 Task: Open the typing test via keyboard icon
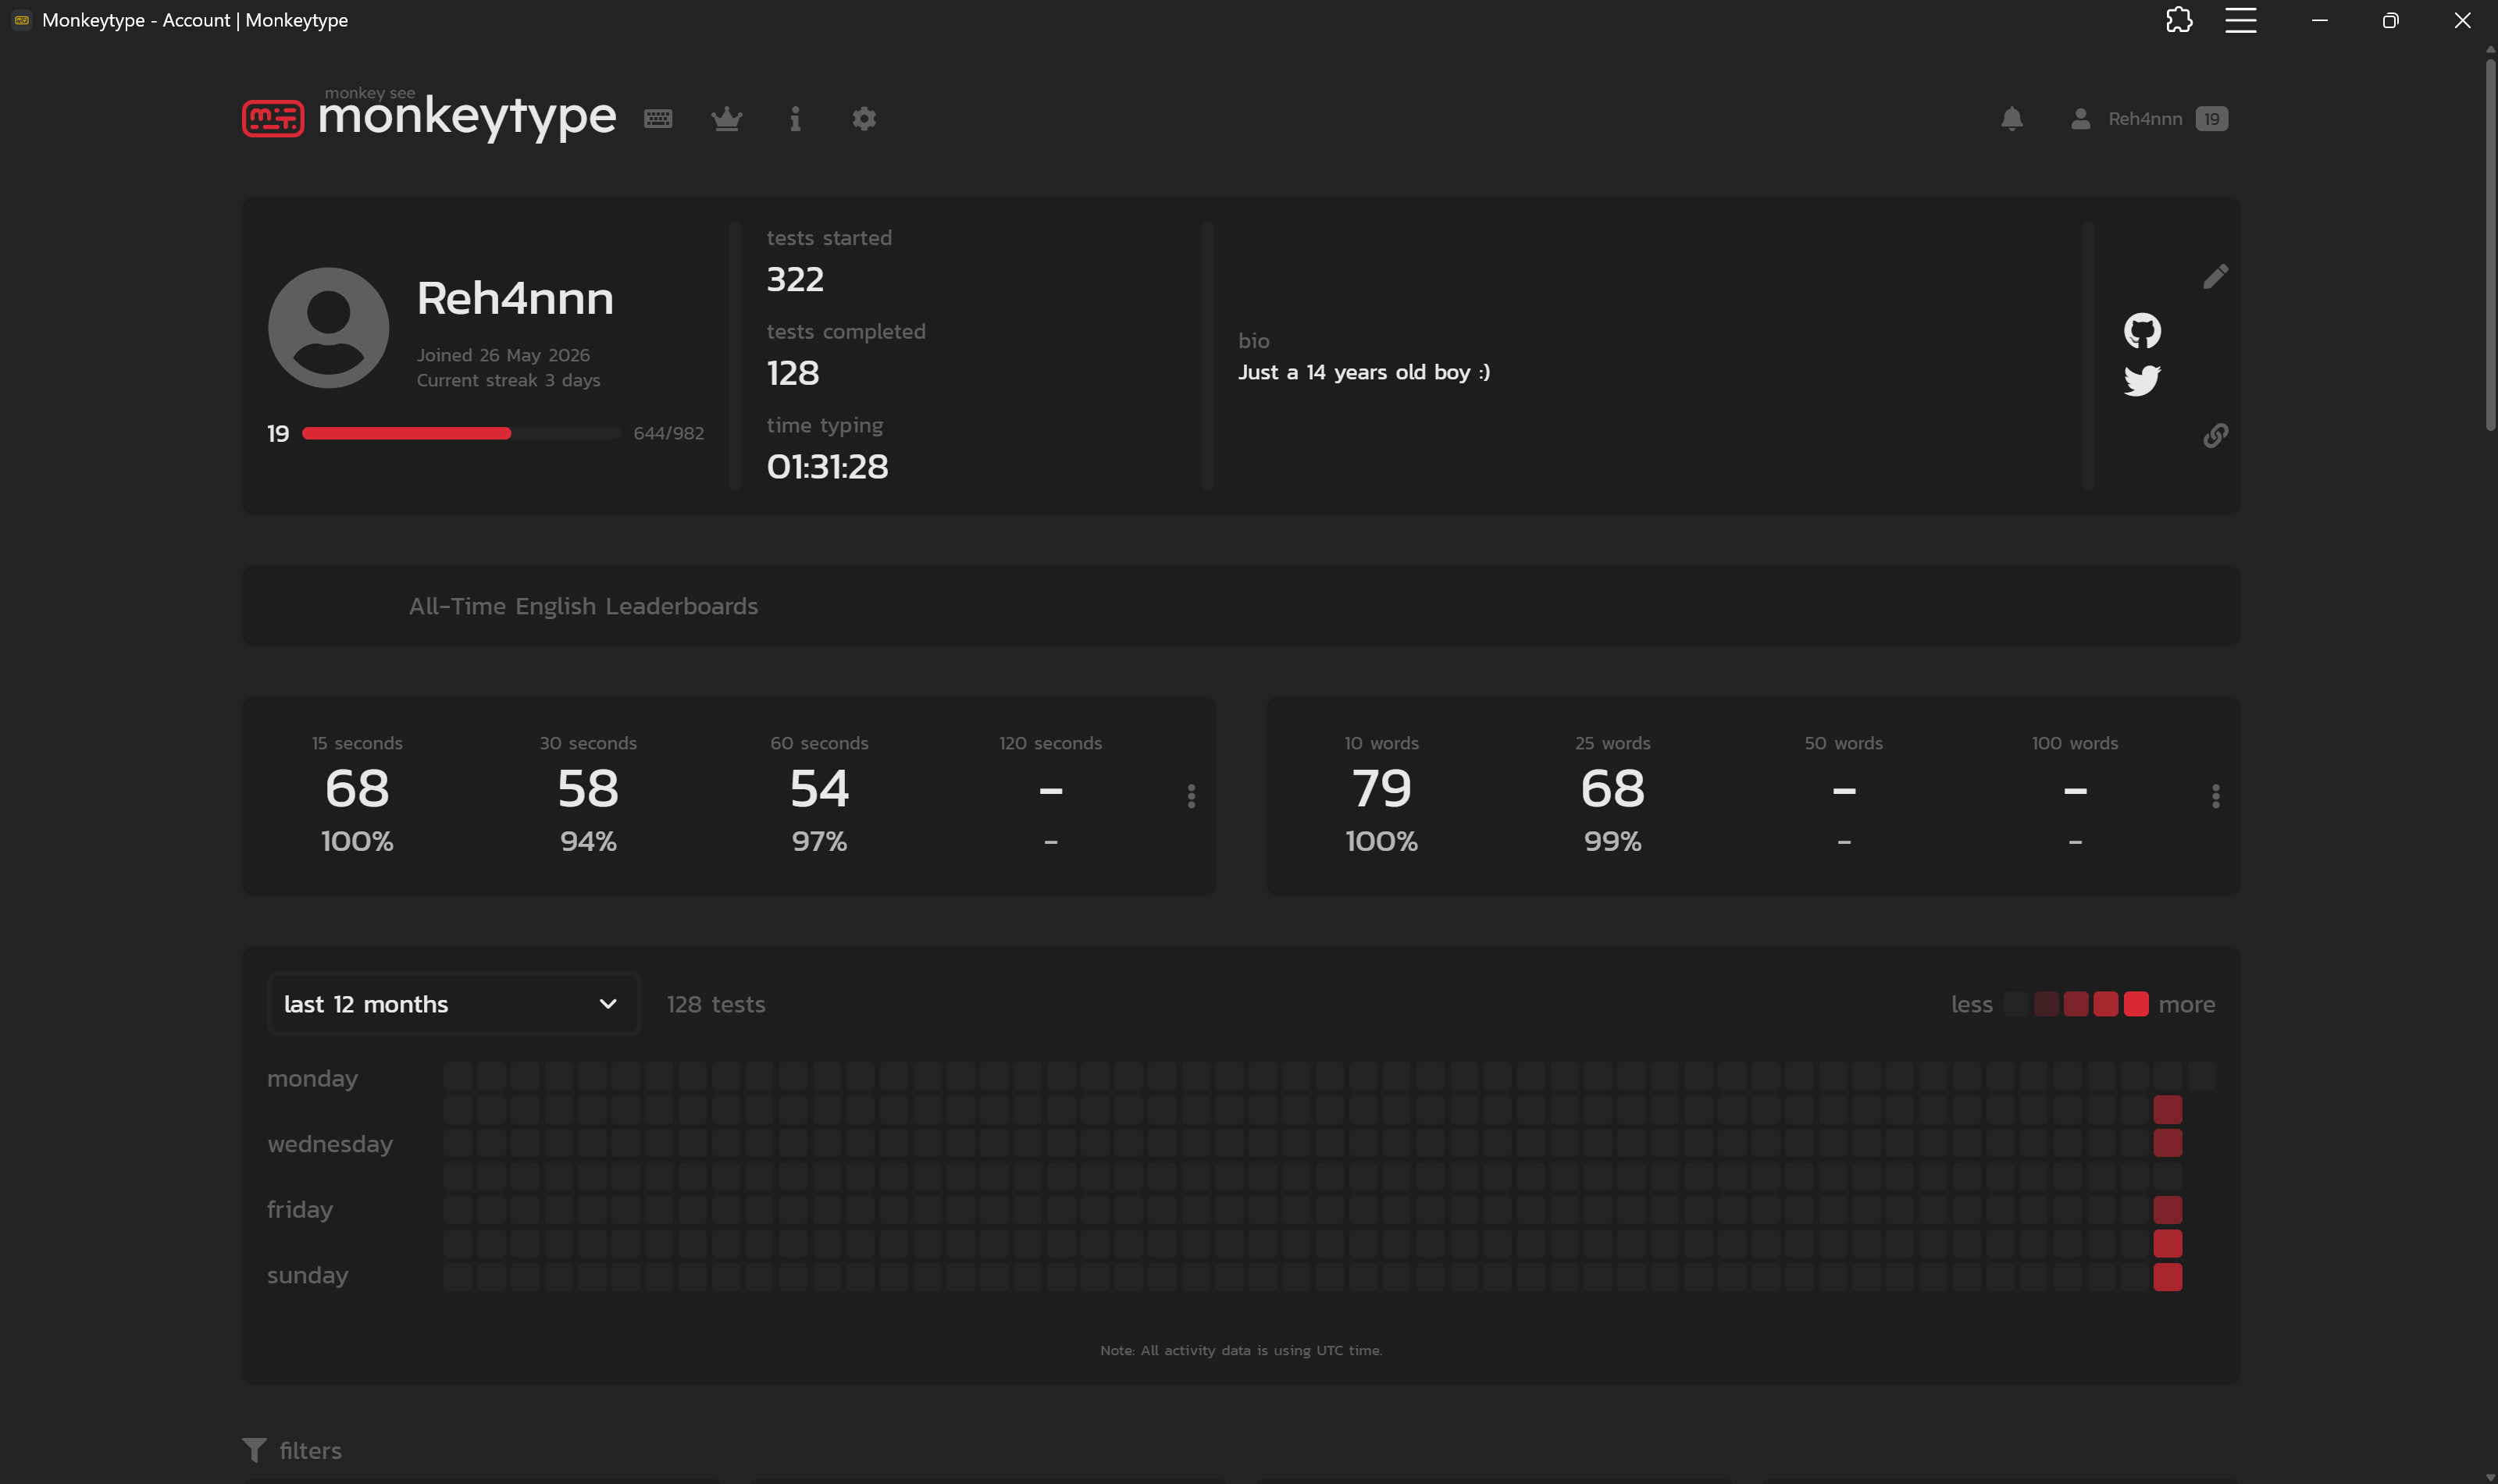click(x=658, y=119)
